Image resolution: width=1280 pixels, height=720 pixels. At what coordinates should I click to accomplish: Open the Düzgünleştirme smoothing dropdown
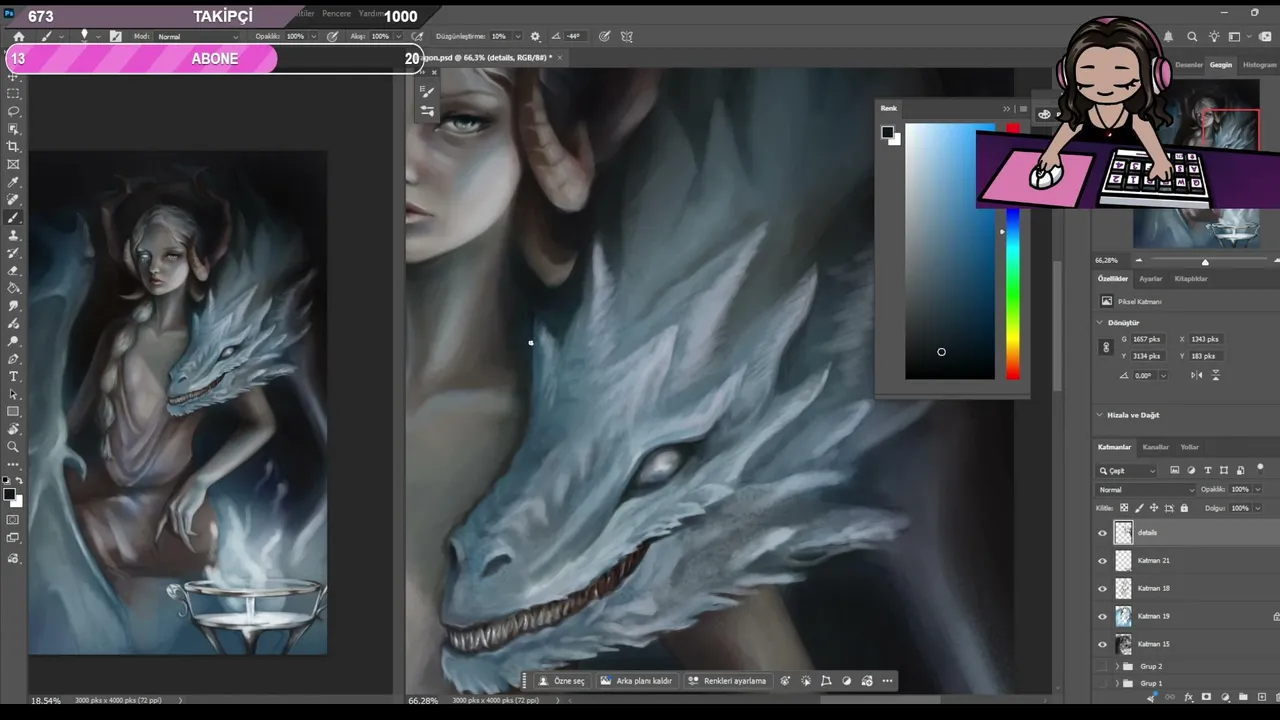(x=516, y=37)
